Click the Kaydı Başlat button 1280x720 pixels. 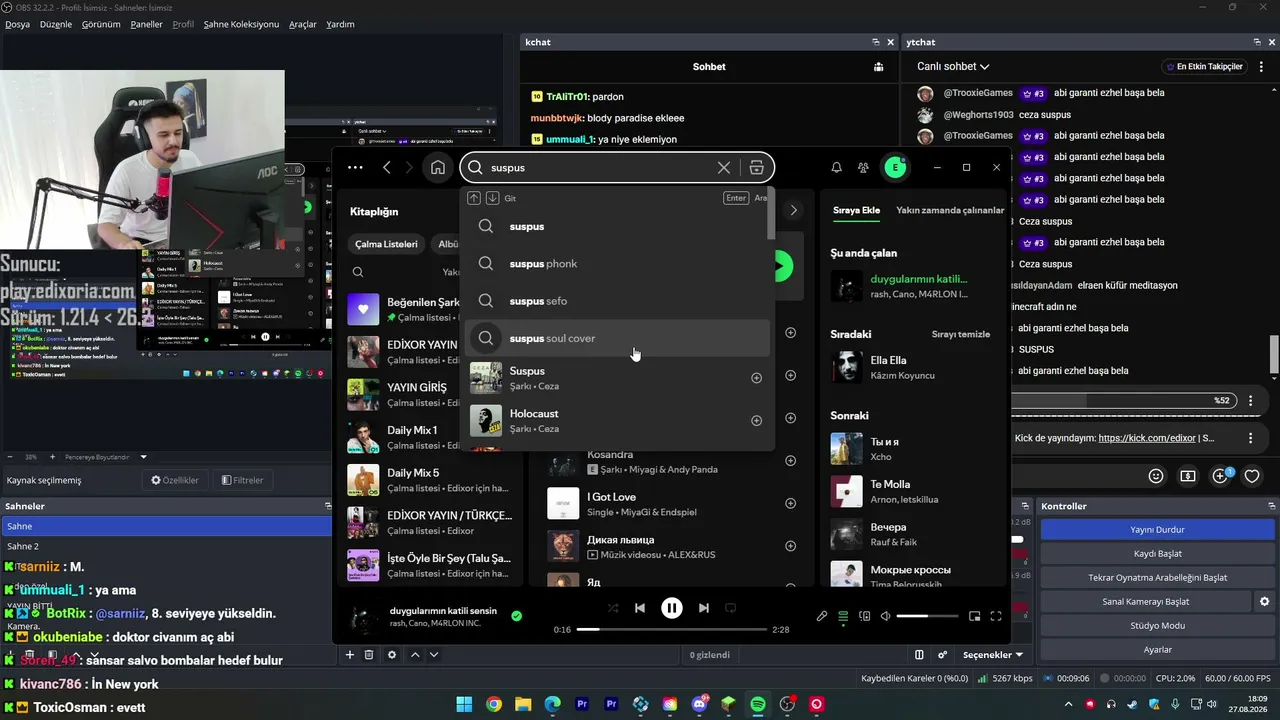(1157, 554)
